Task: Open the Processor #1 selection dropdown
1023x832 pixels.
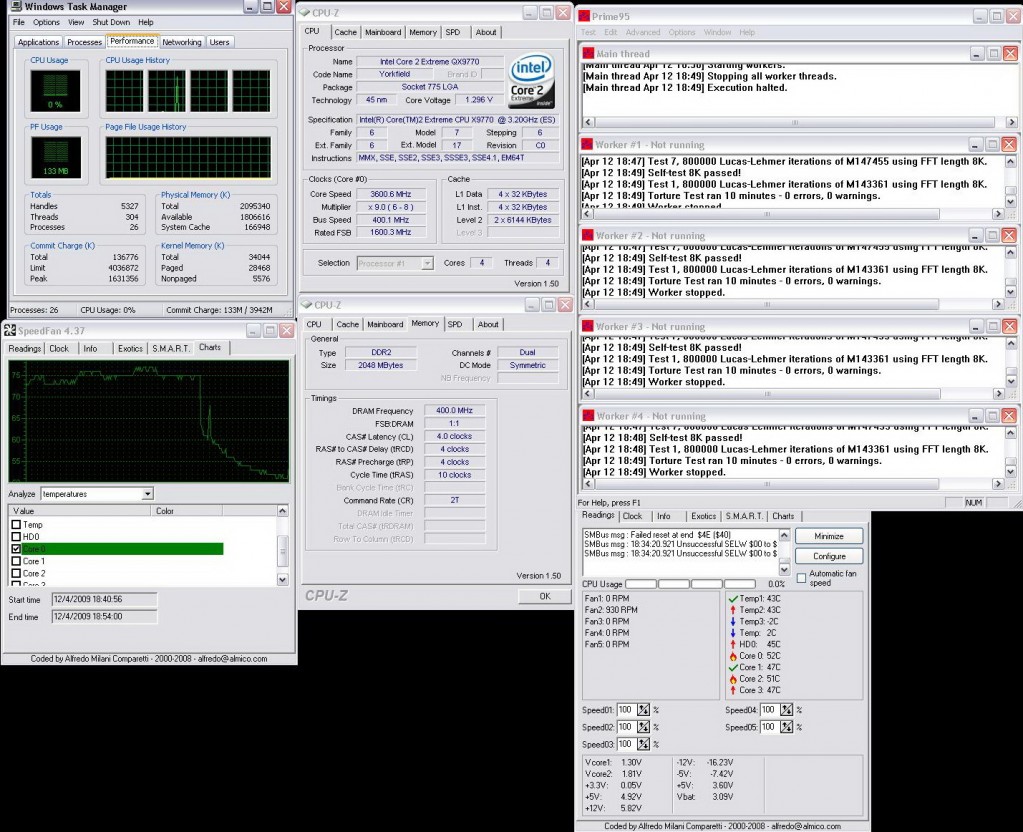Action: click(426, 263)
